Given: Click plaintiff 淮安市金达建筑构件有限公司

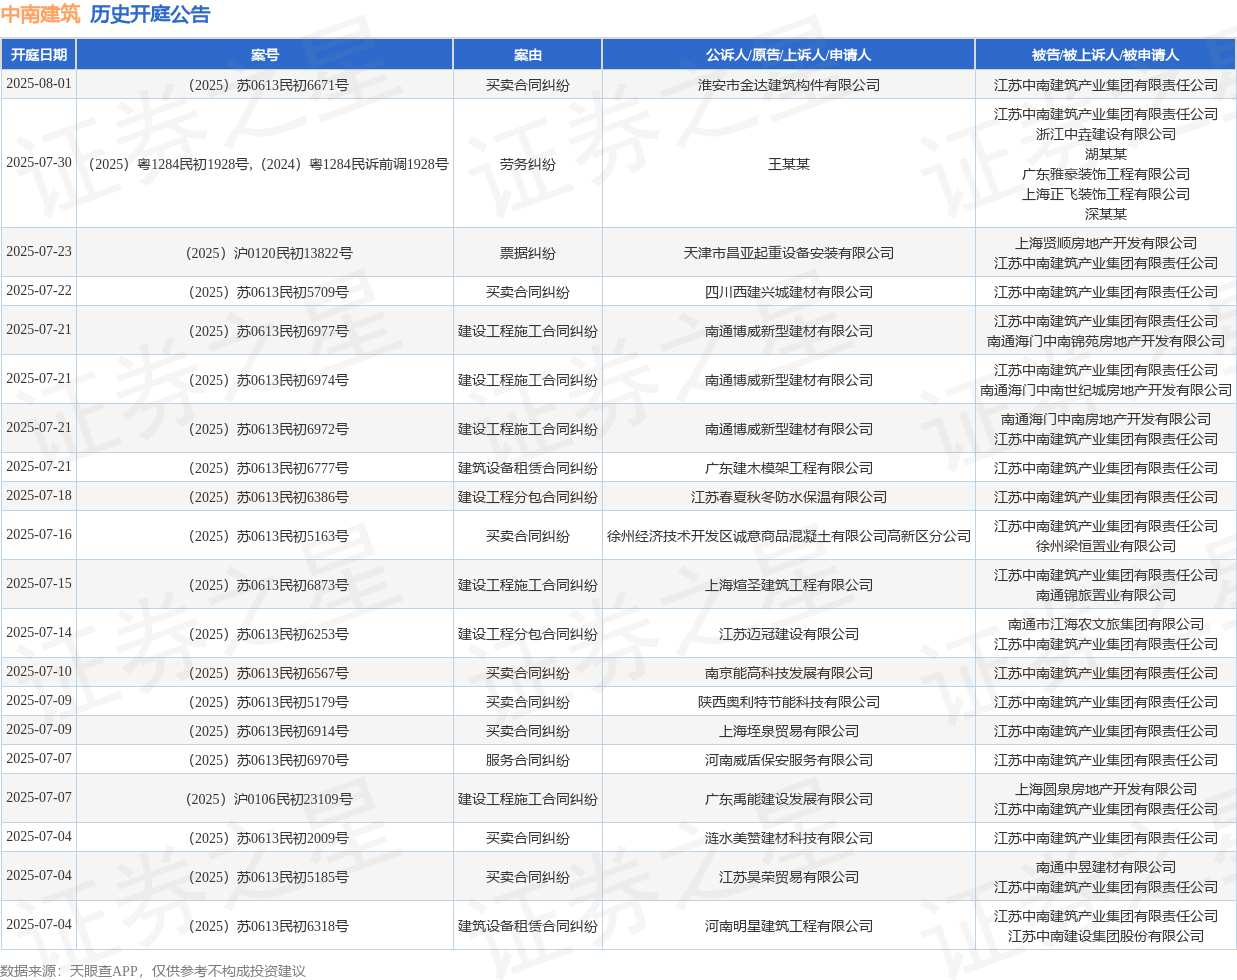Looking at the screenshot, I should (789, 85).
